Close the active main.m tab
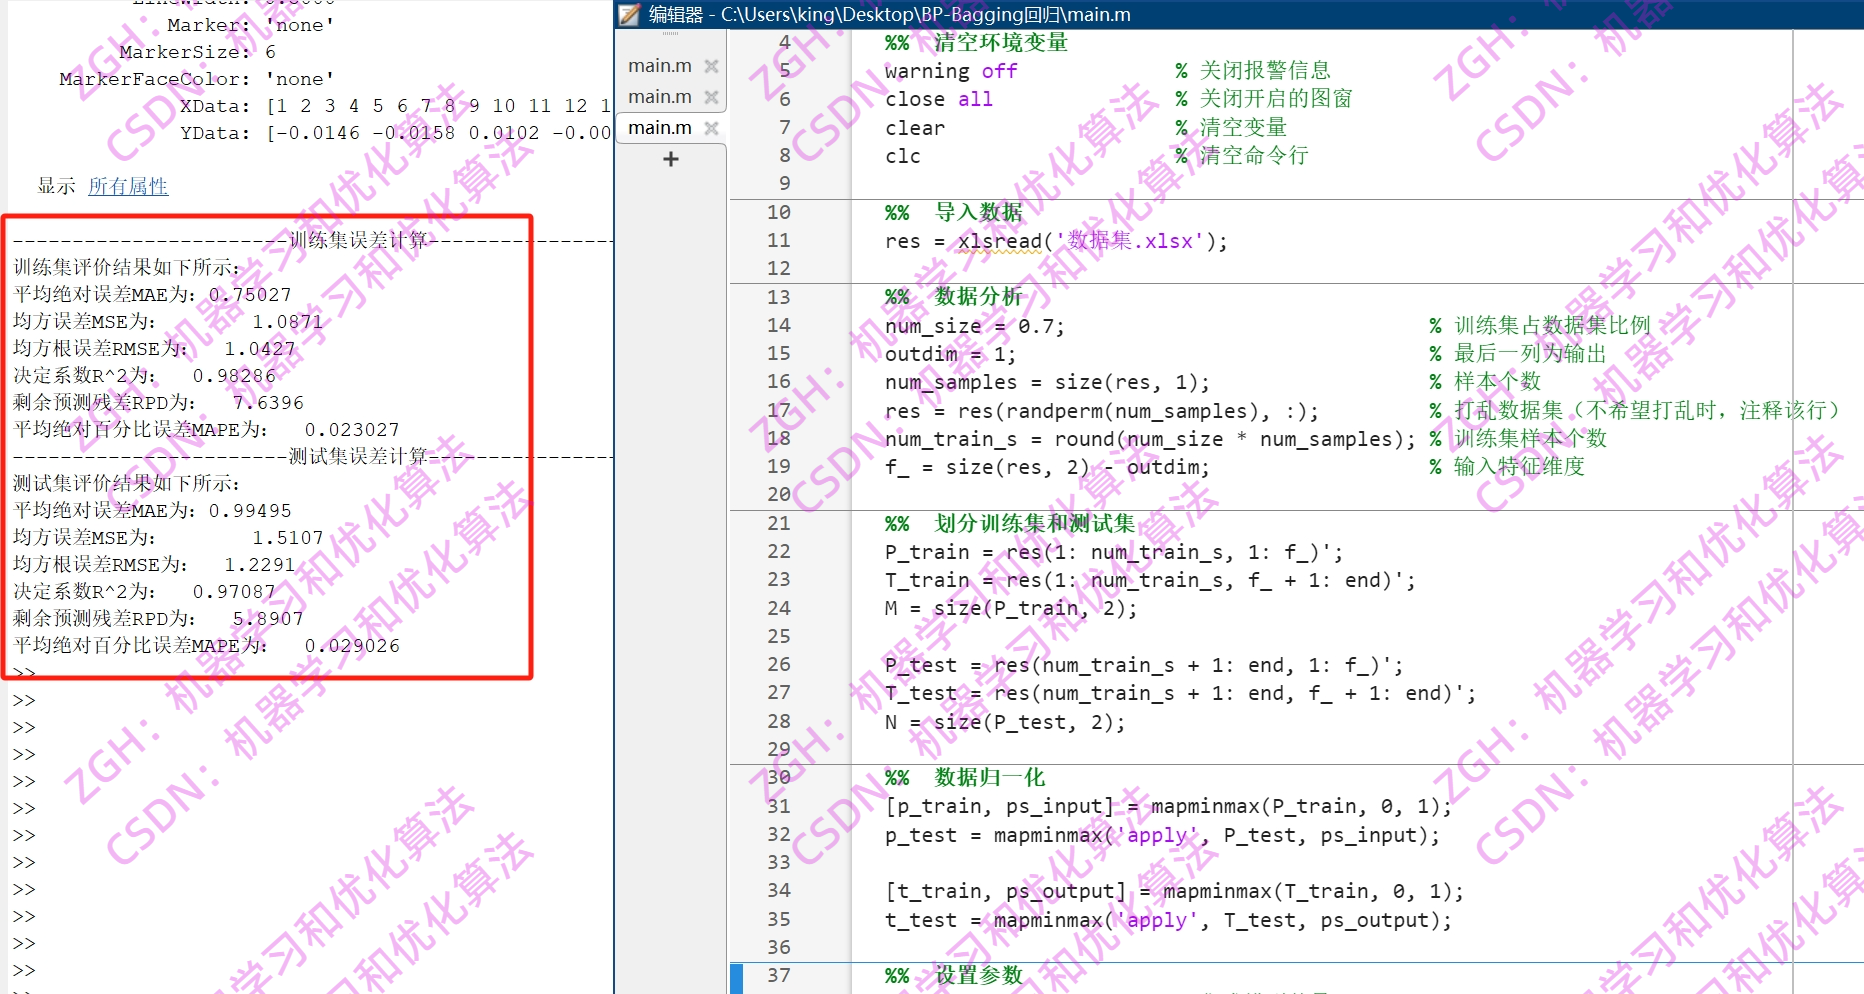The width and height of the screenshot is (1864, 994). point(711,127)
